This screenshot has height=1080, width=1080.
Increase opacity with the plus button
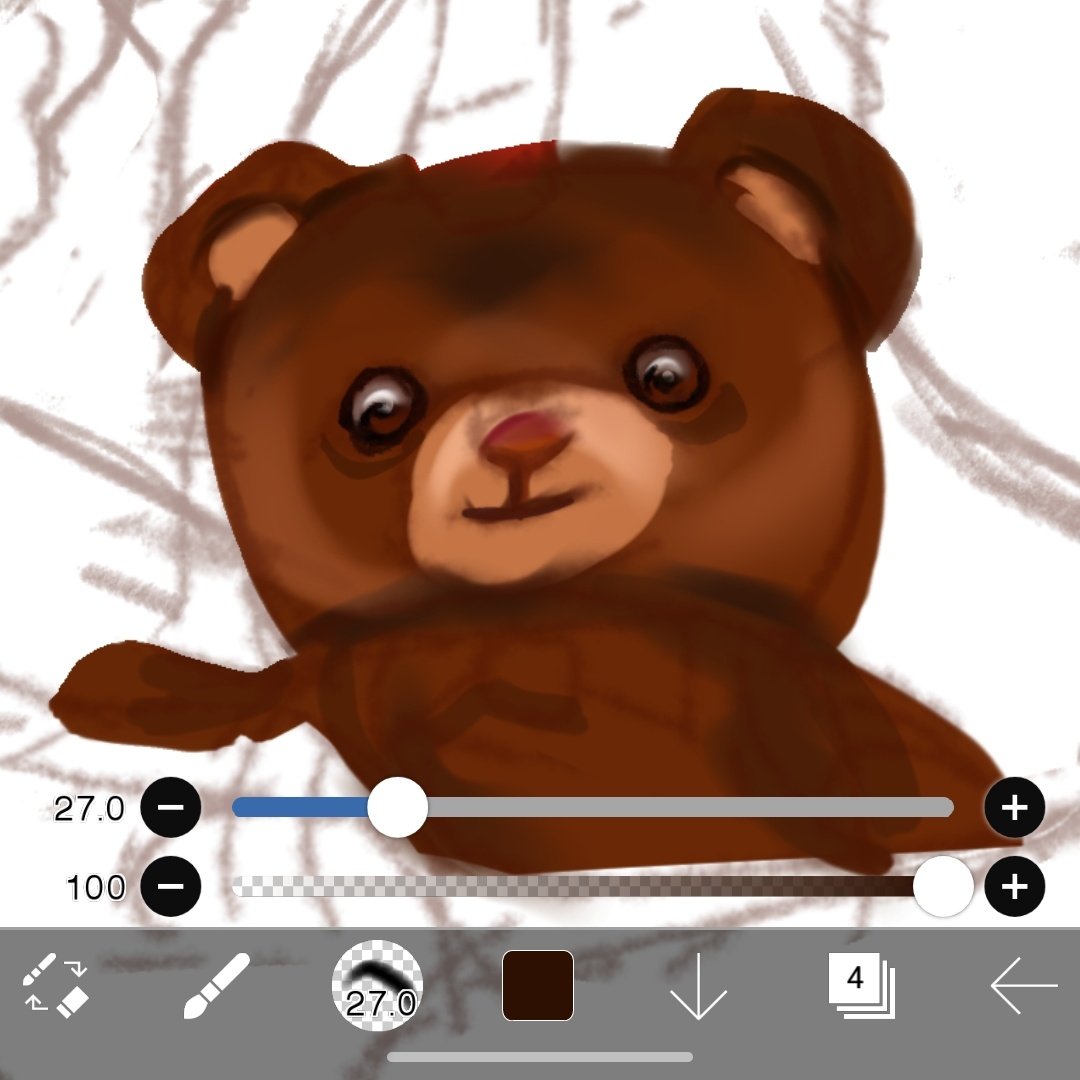click(x=1015, y=886)
